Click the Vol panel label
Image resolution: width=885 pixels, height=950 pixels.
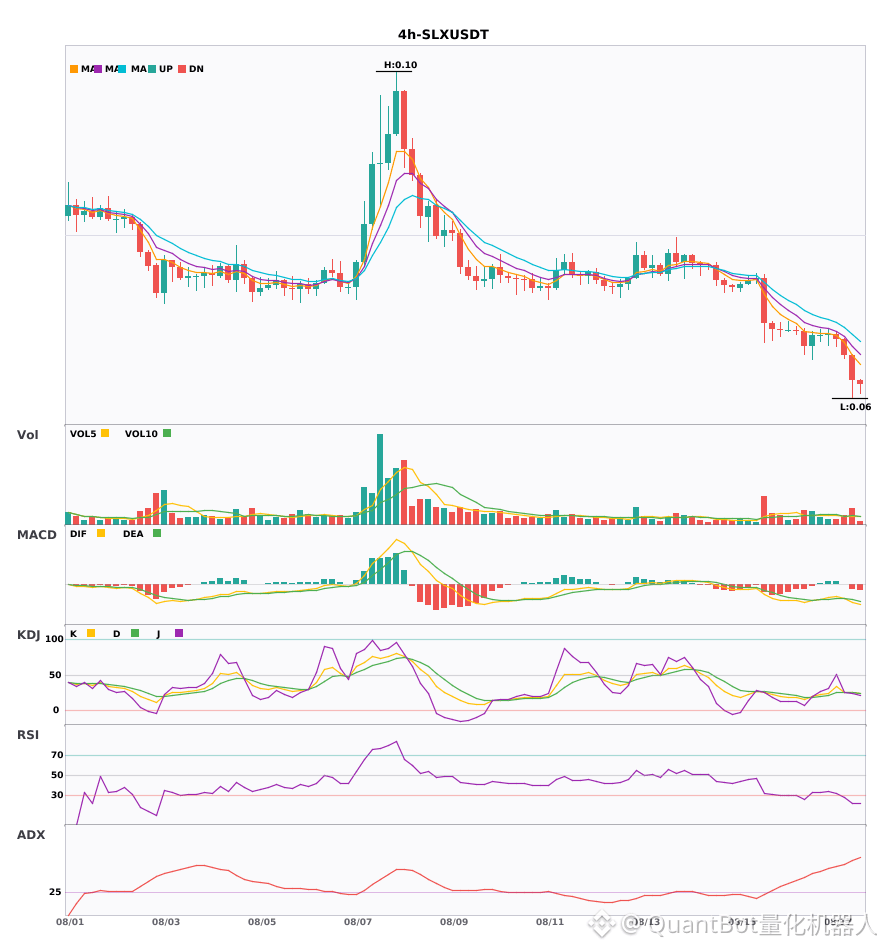pos(27,434)
